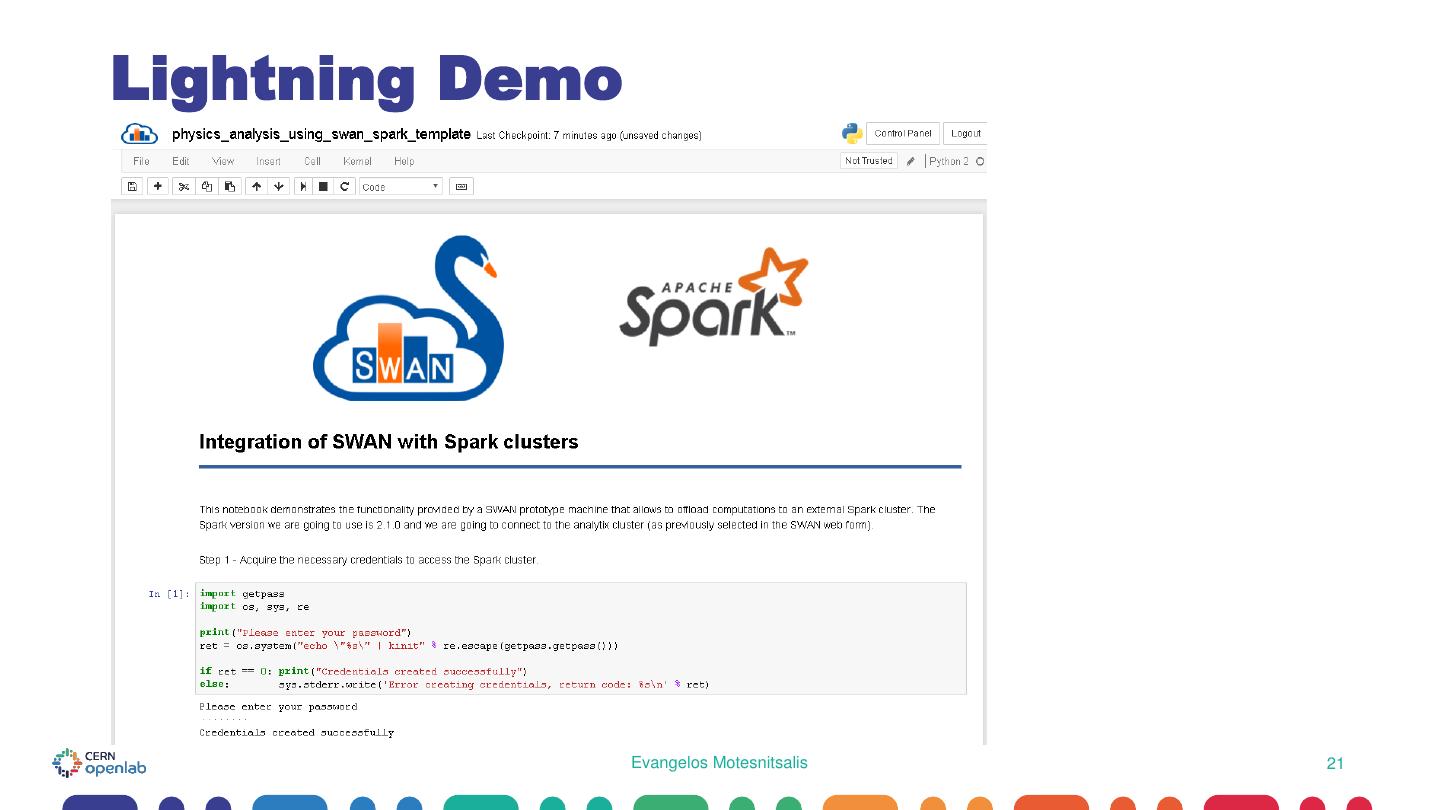The image size is (1440, 810).
Task: Insert a new cell with plus icon
Action: 159,186
